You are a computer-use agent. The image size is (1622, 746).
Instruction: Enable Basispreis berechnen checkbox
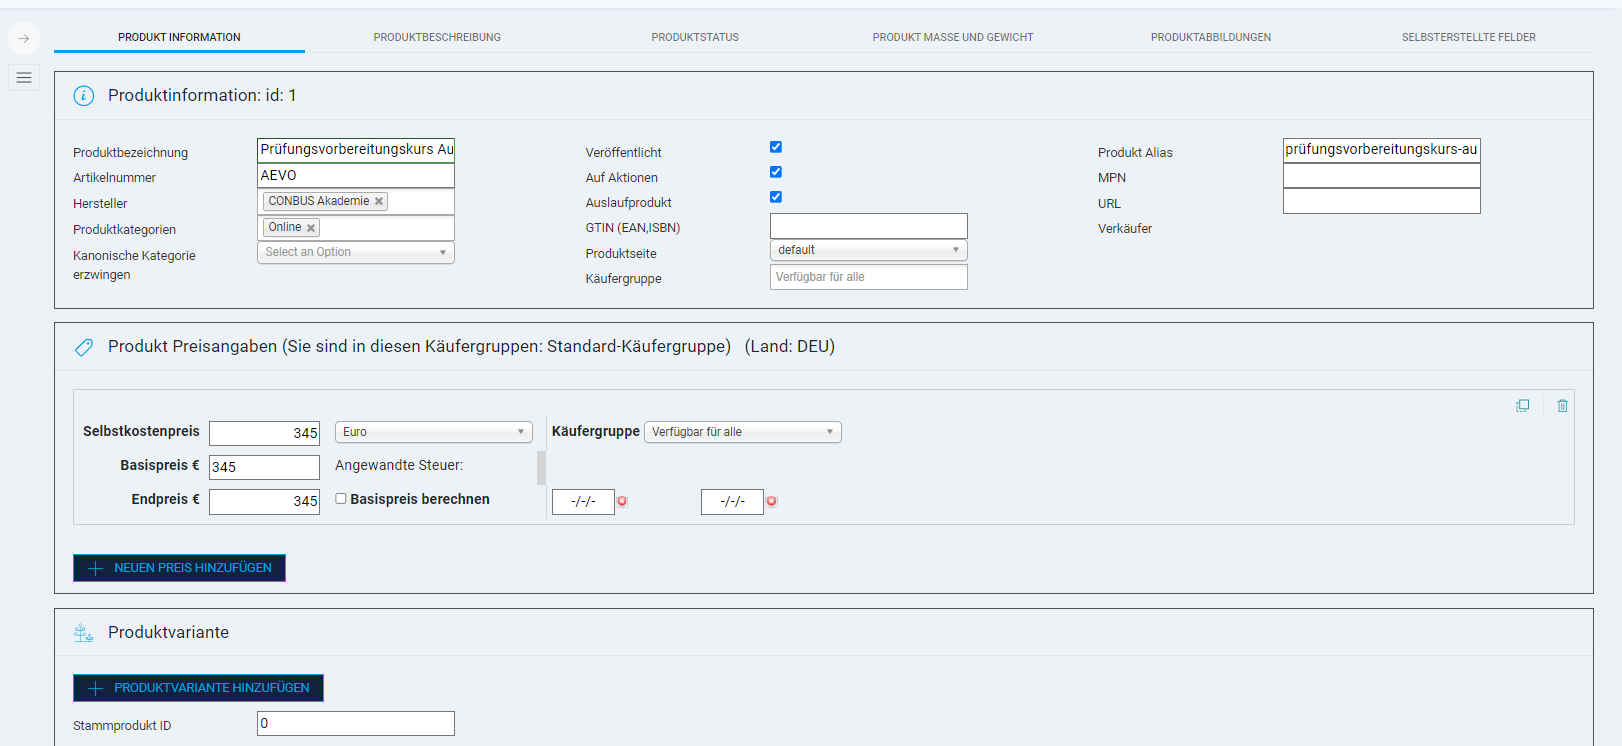tap(341, 499)
